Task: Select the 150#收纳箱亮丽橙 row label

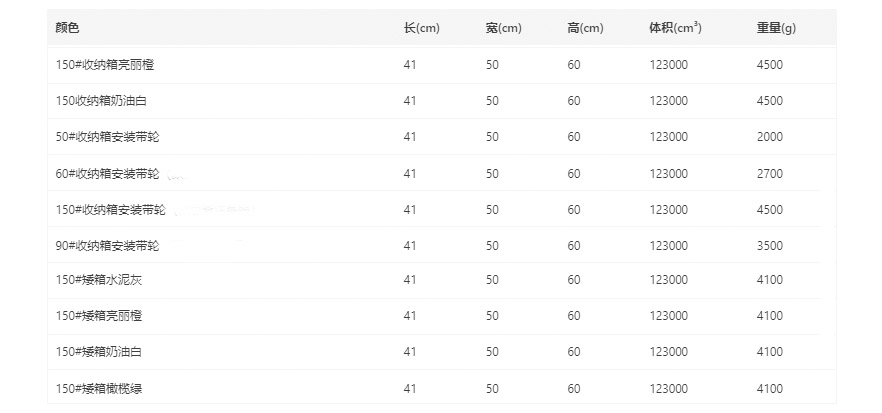Action: click(105, 65)
